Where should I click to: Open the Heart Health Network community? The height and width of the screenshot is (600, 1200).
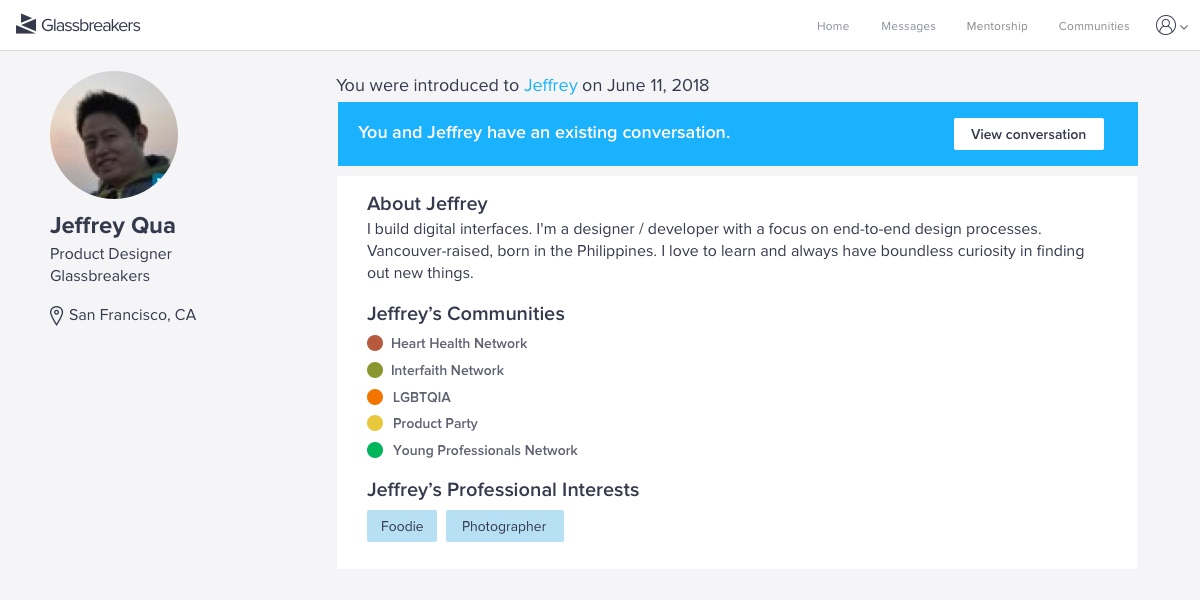(x=459, y=343)
